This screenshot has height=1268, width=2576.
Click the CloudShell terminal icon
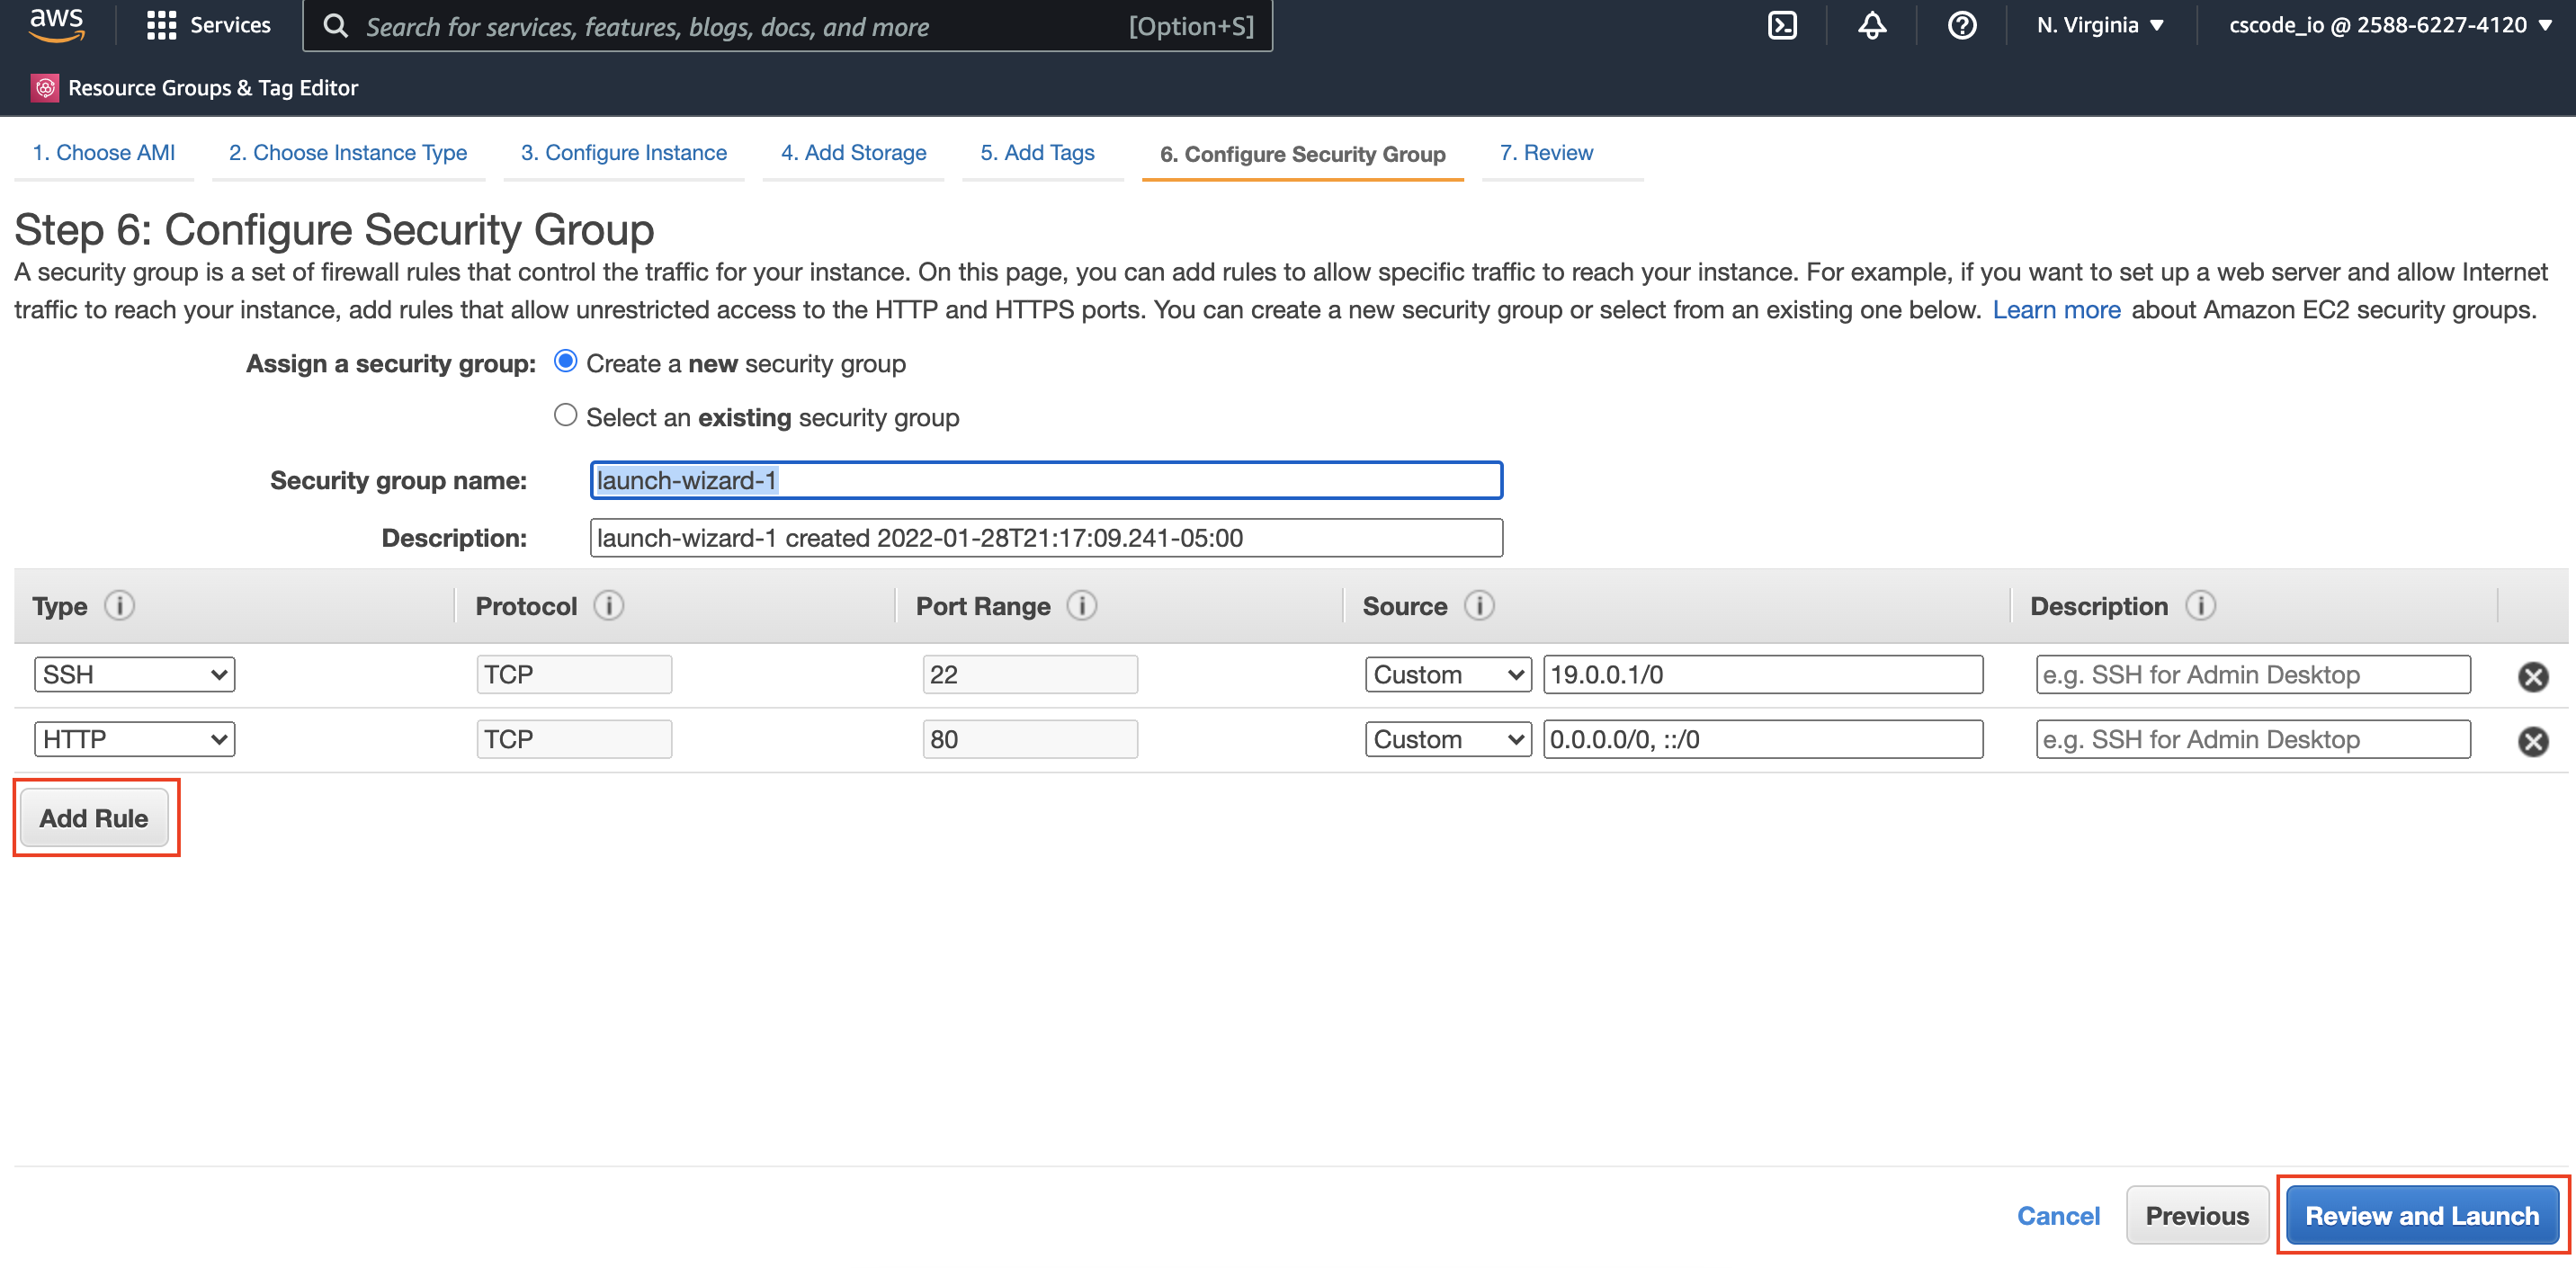pyautogui.click(x=1783, y=26)
